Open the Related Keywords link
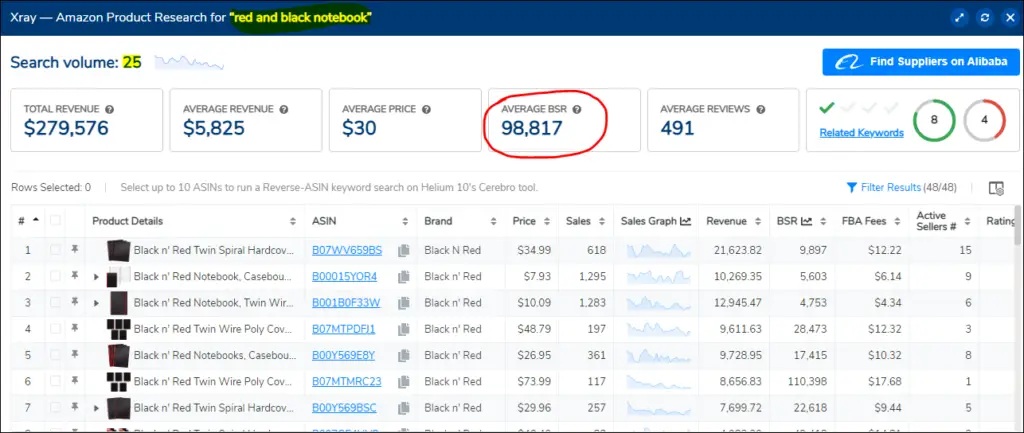This screenshot has width=1024, height=433. [861, 133]
